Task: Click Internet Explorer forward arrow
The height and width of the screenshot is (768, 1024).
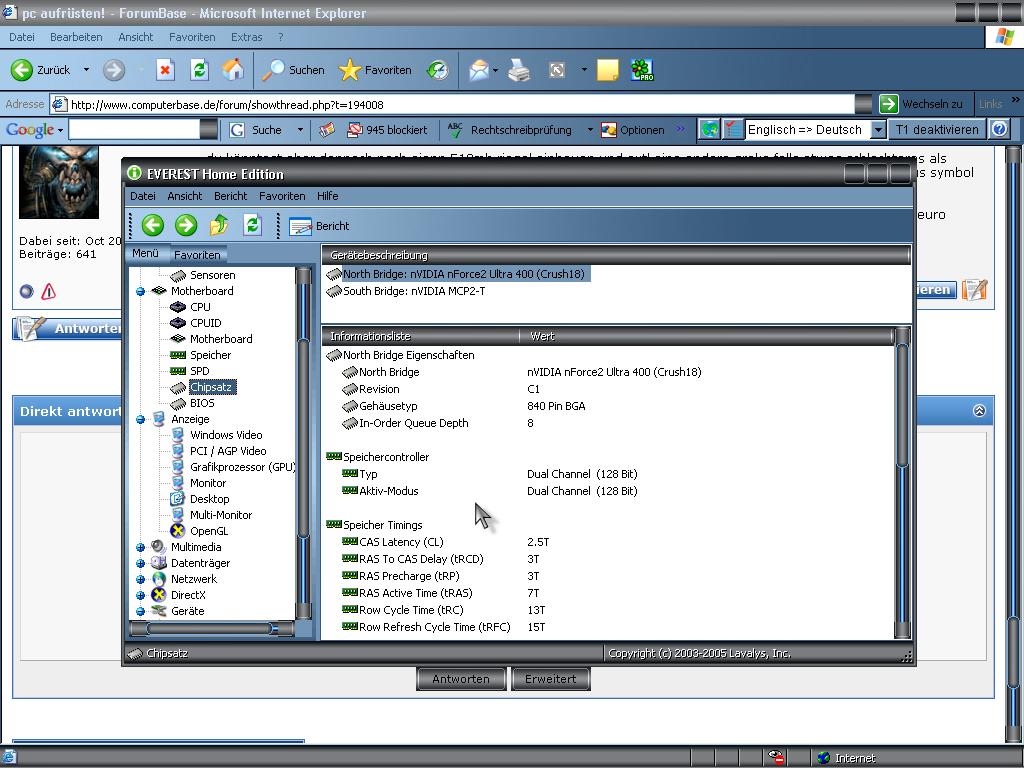Action: [x=114, y=70]
